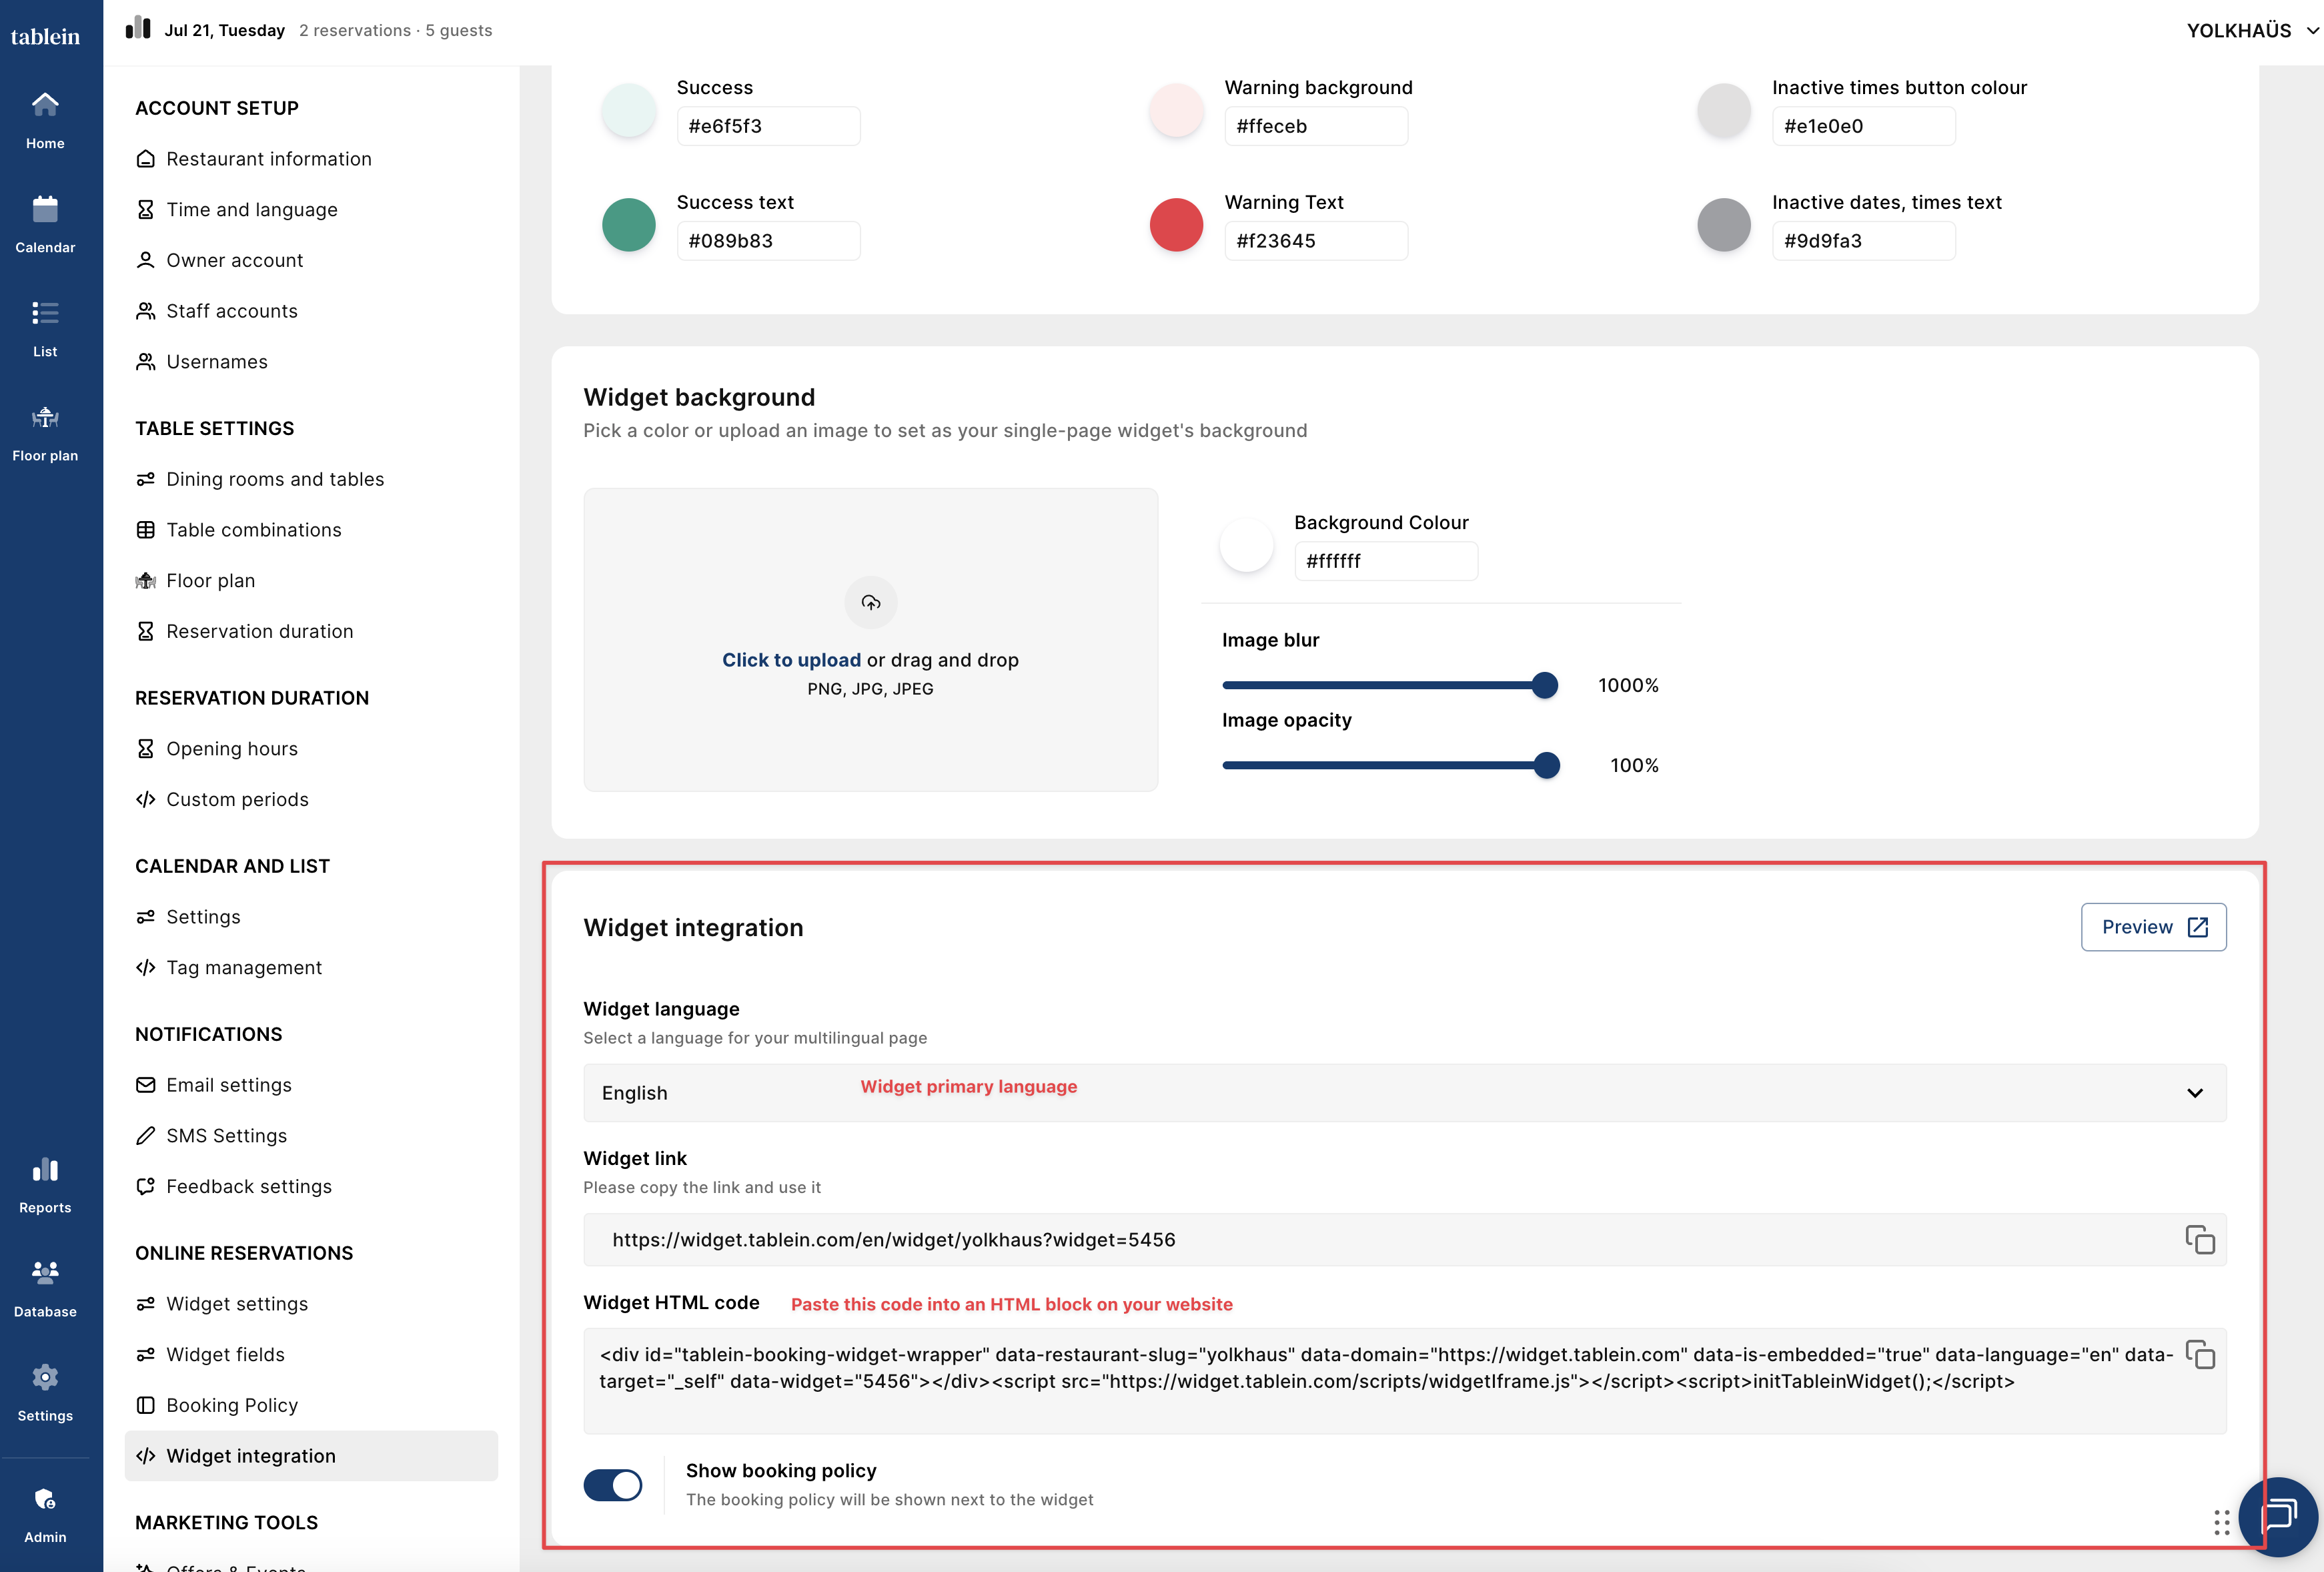
Task: Open Inactive times button colour swatch
Action: tap(1724, 109)
